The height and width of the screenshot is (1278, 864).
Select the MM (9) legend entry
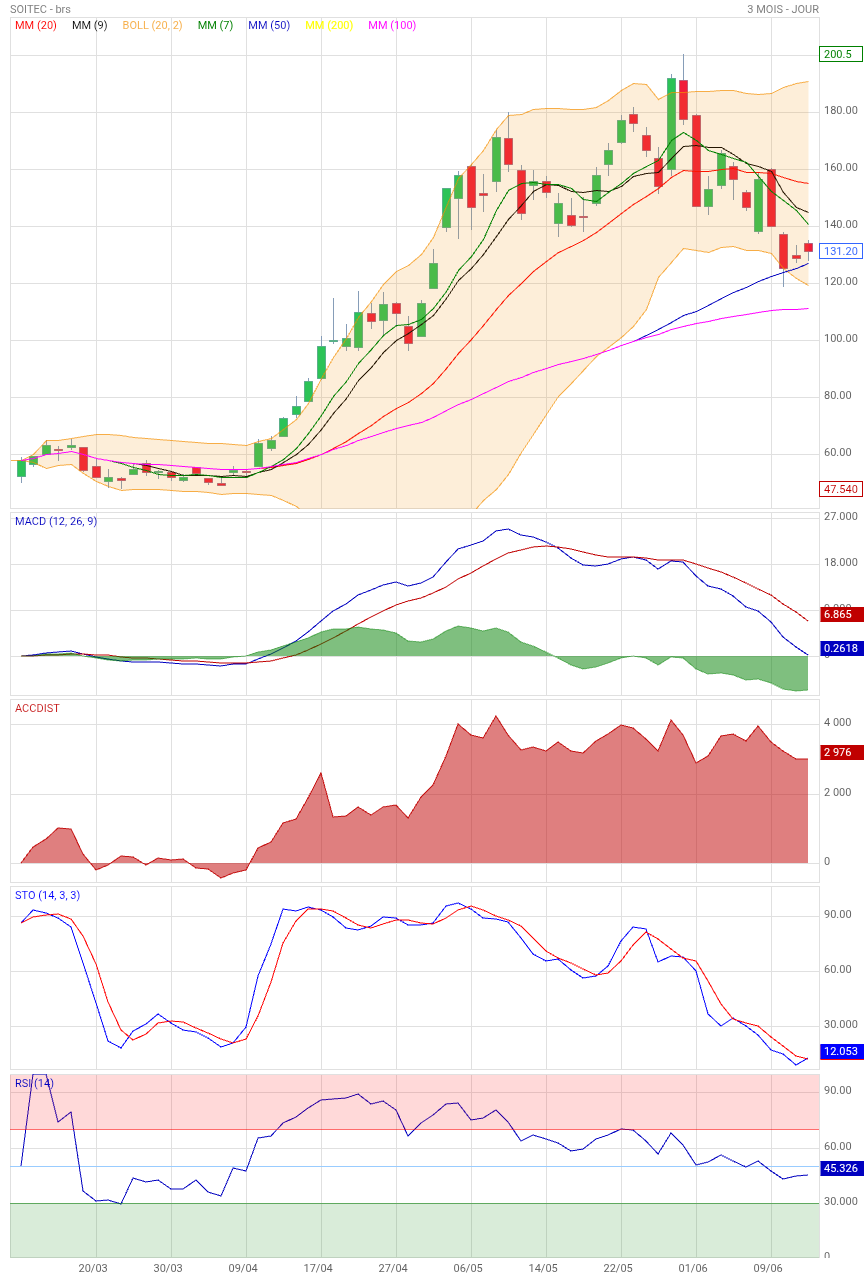pyautogui.click(x=89, y=25)
